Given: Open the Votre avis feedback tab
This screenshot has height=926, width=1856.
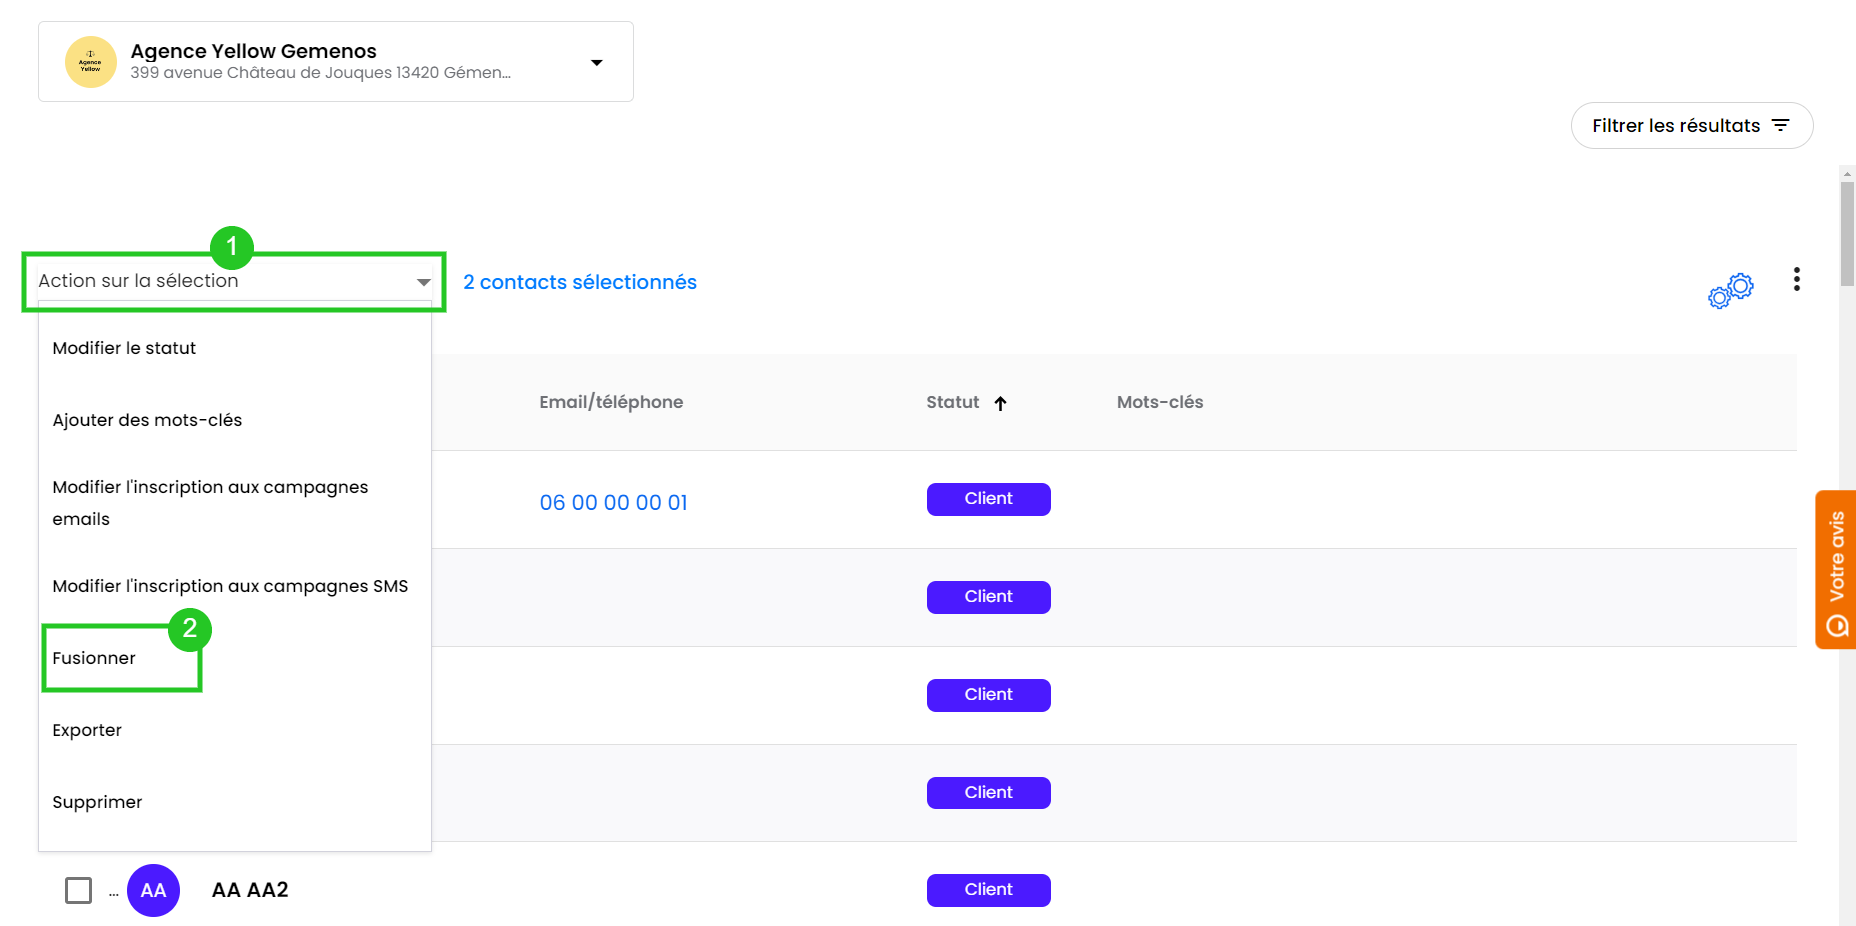Looking at the screenshot, I should [x=1836, y=570].
